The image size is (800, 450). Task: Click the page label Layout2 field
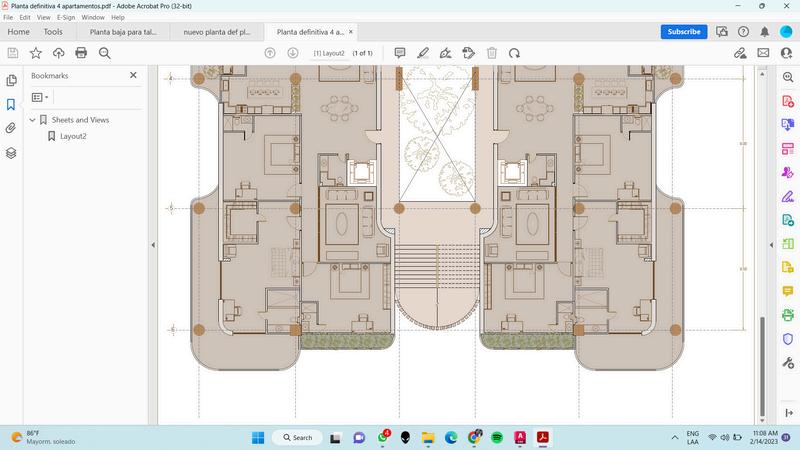pyautogui.click(x=329, y=53)
